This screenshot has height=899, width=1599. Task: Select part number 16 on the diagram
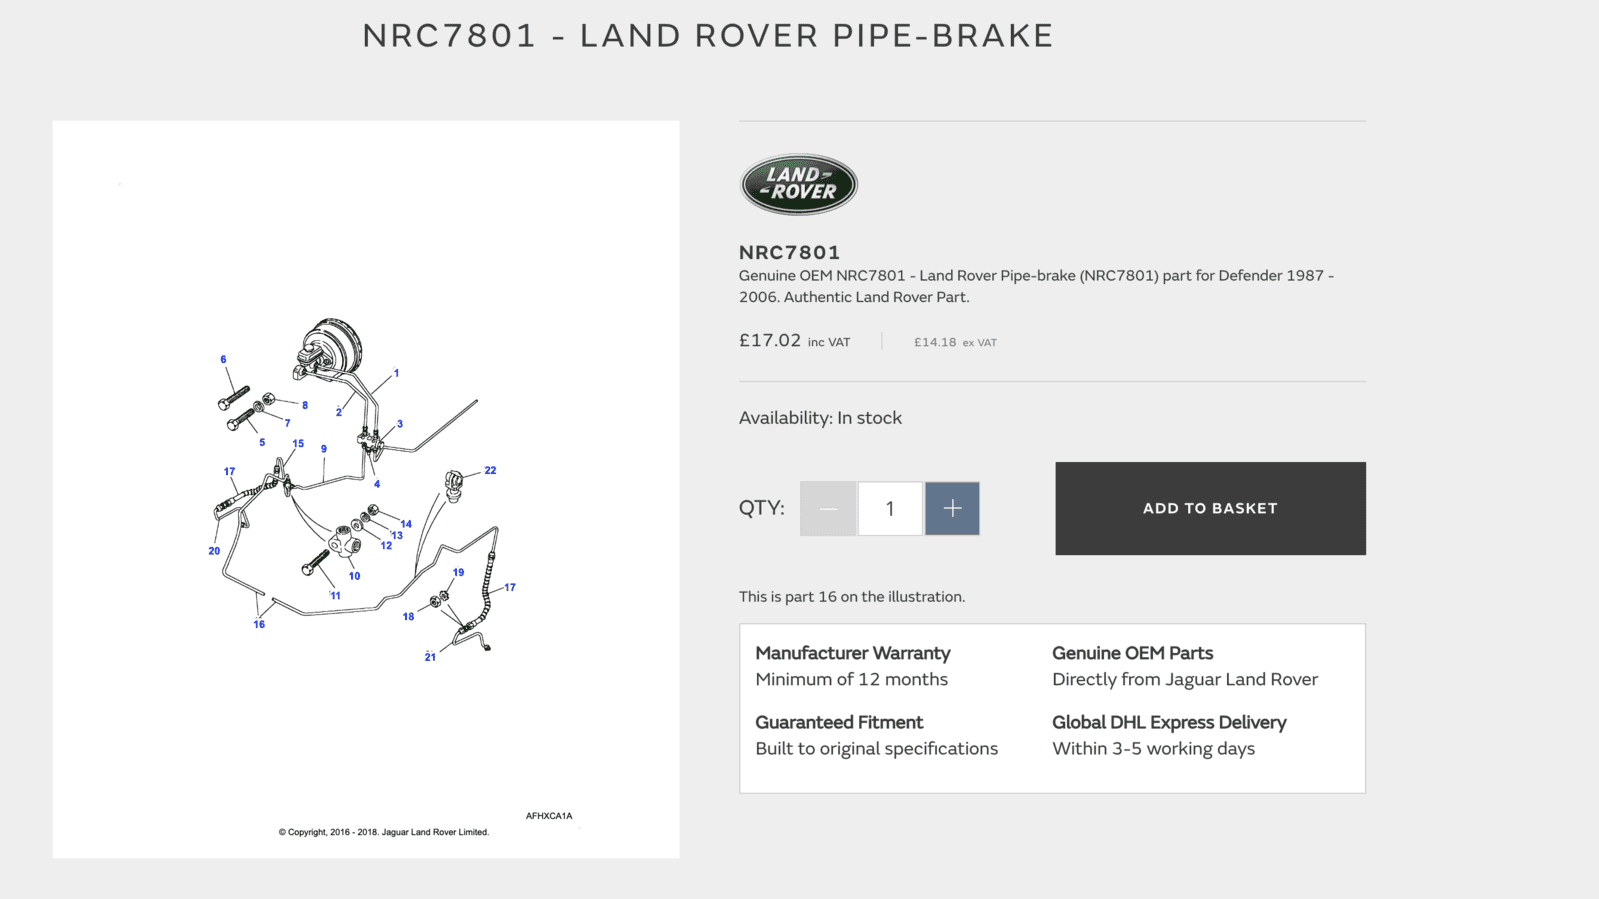pyautogui.click(x=259, y=624)
